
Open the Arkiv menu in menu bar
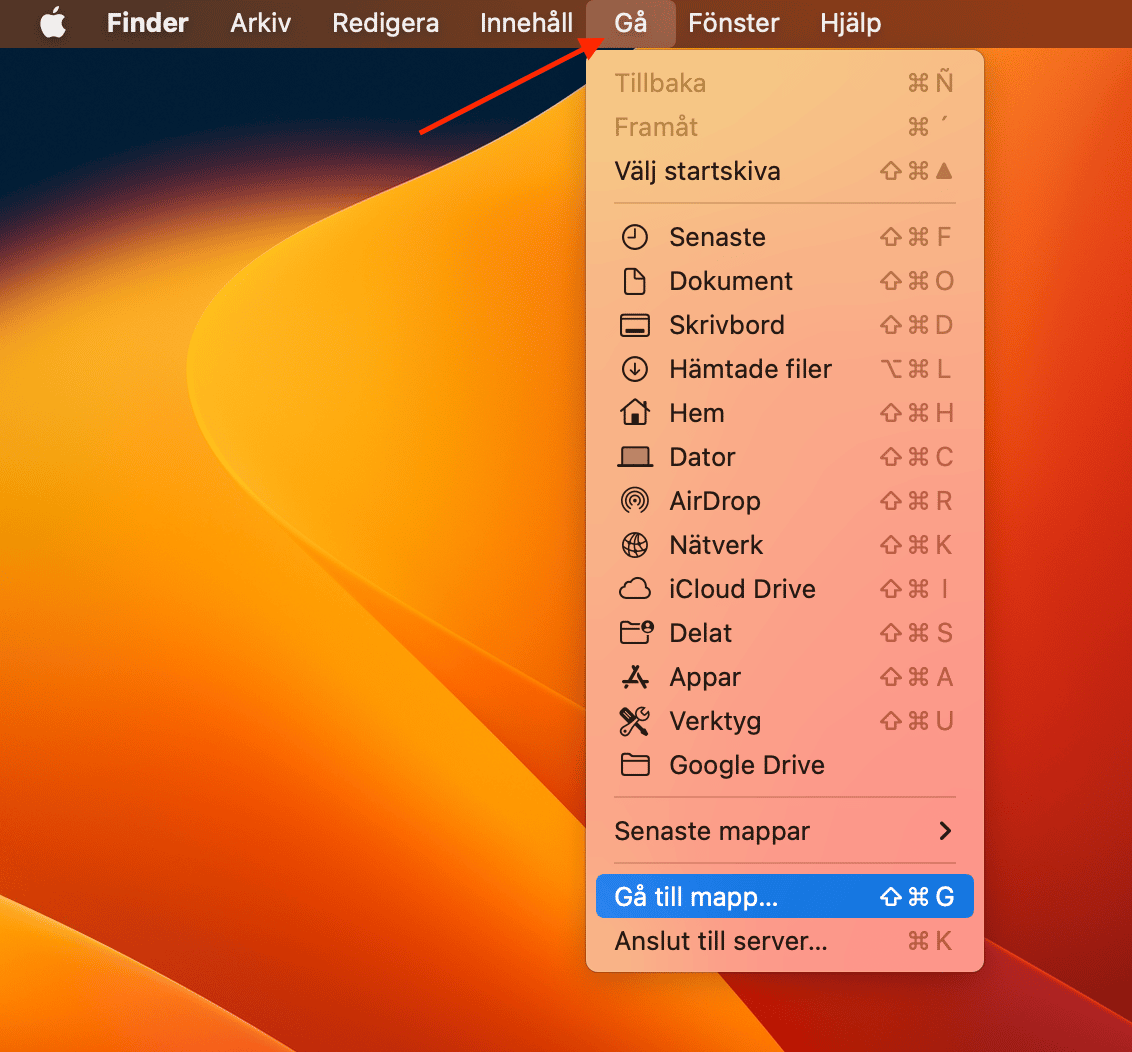[260, 23]
